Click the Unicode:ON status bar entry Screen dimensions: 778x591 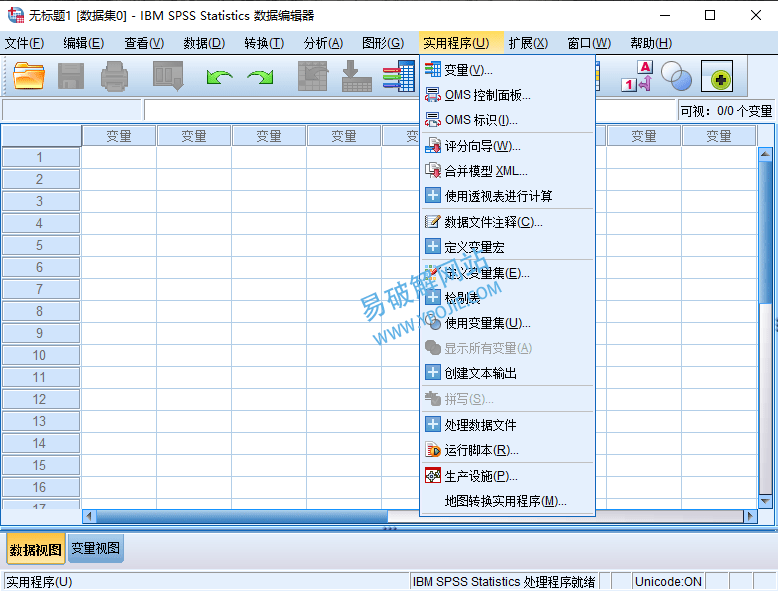(x=668, y=582)
